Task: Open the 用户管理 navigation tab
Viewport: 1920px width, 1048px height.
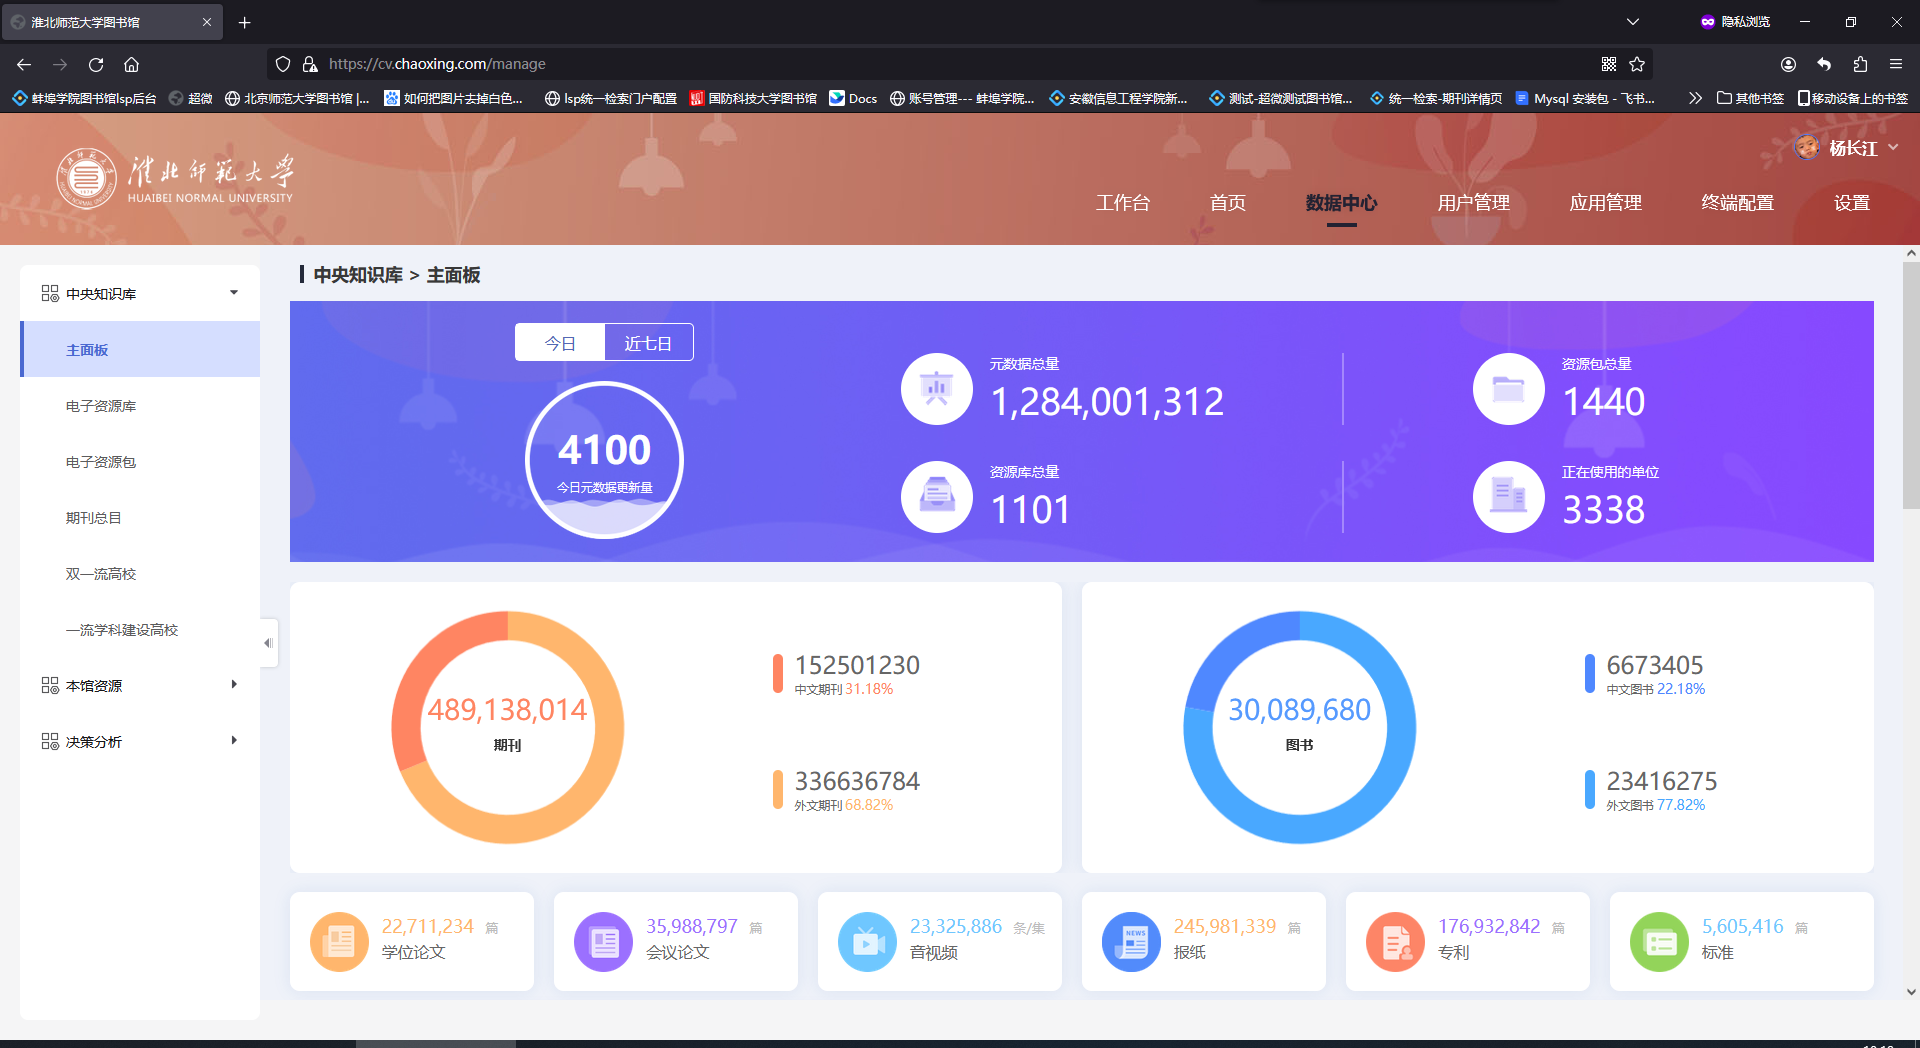Action: (x=1473, y=203)
